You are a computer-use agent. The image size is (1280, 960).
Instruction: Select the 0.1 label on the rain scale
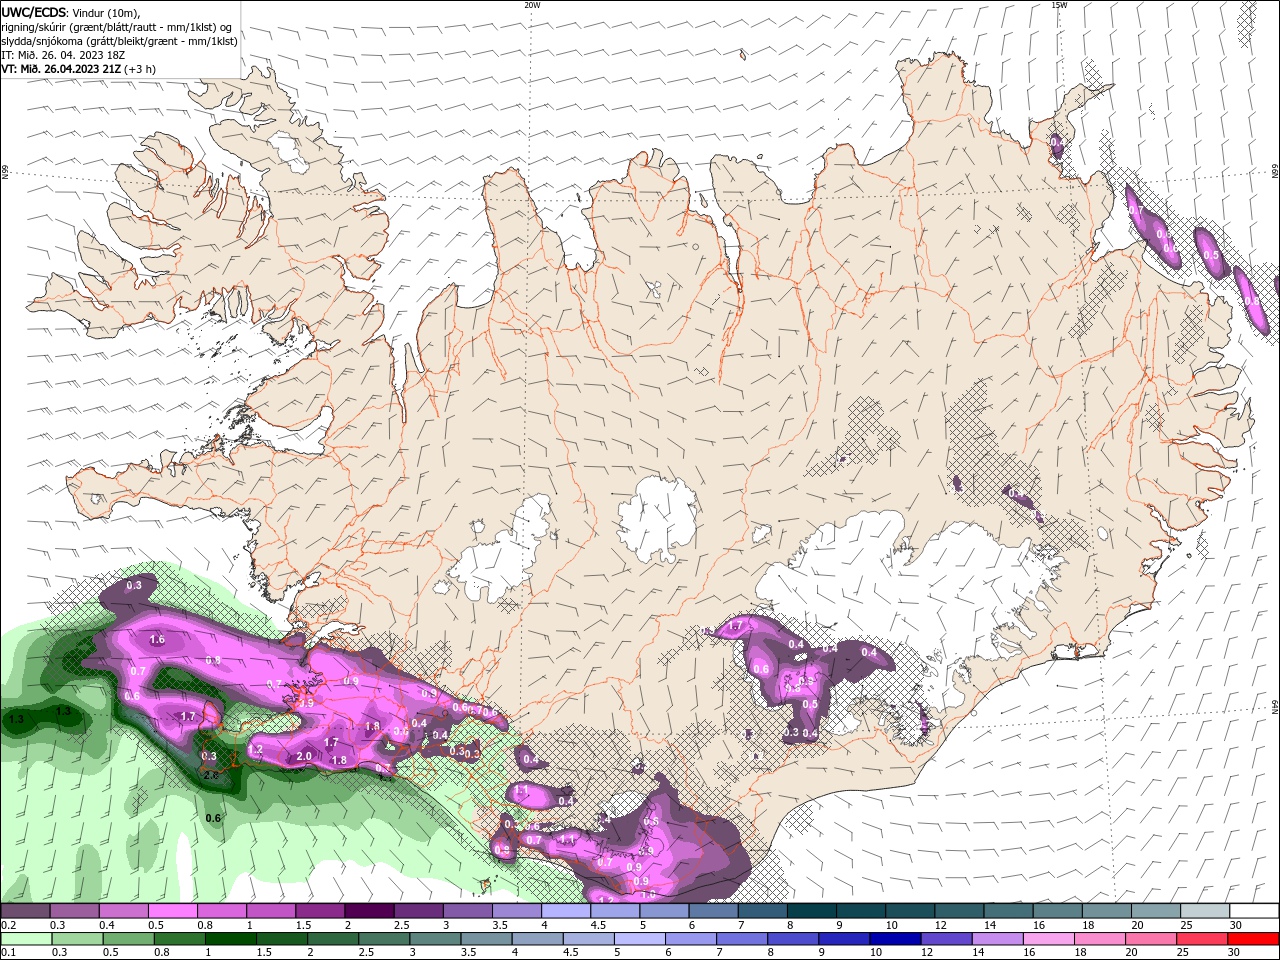8,953
